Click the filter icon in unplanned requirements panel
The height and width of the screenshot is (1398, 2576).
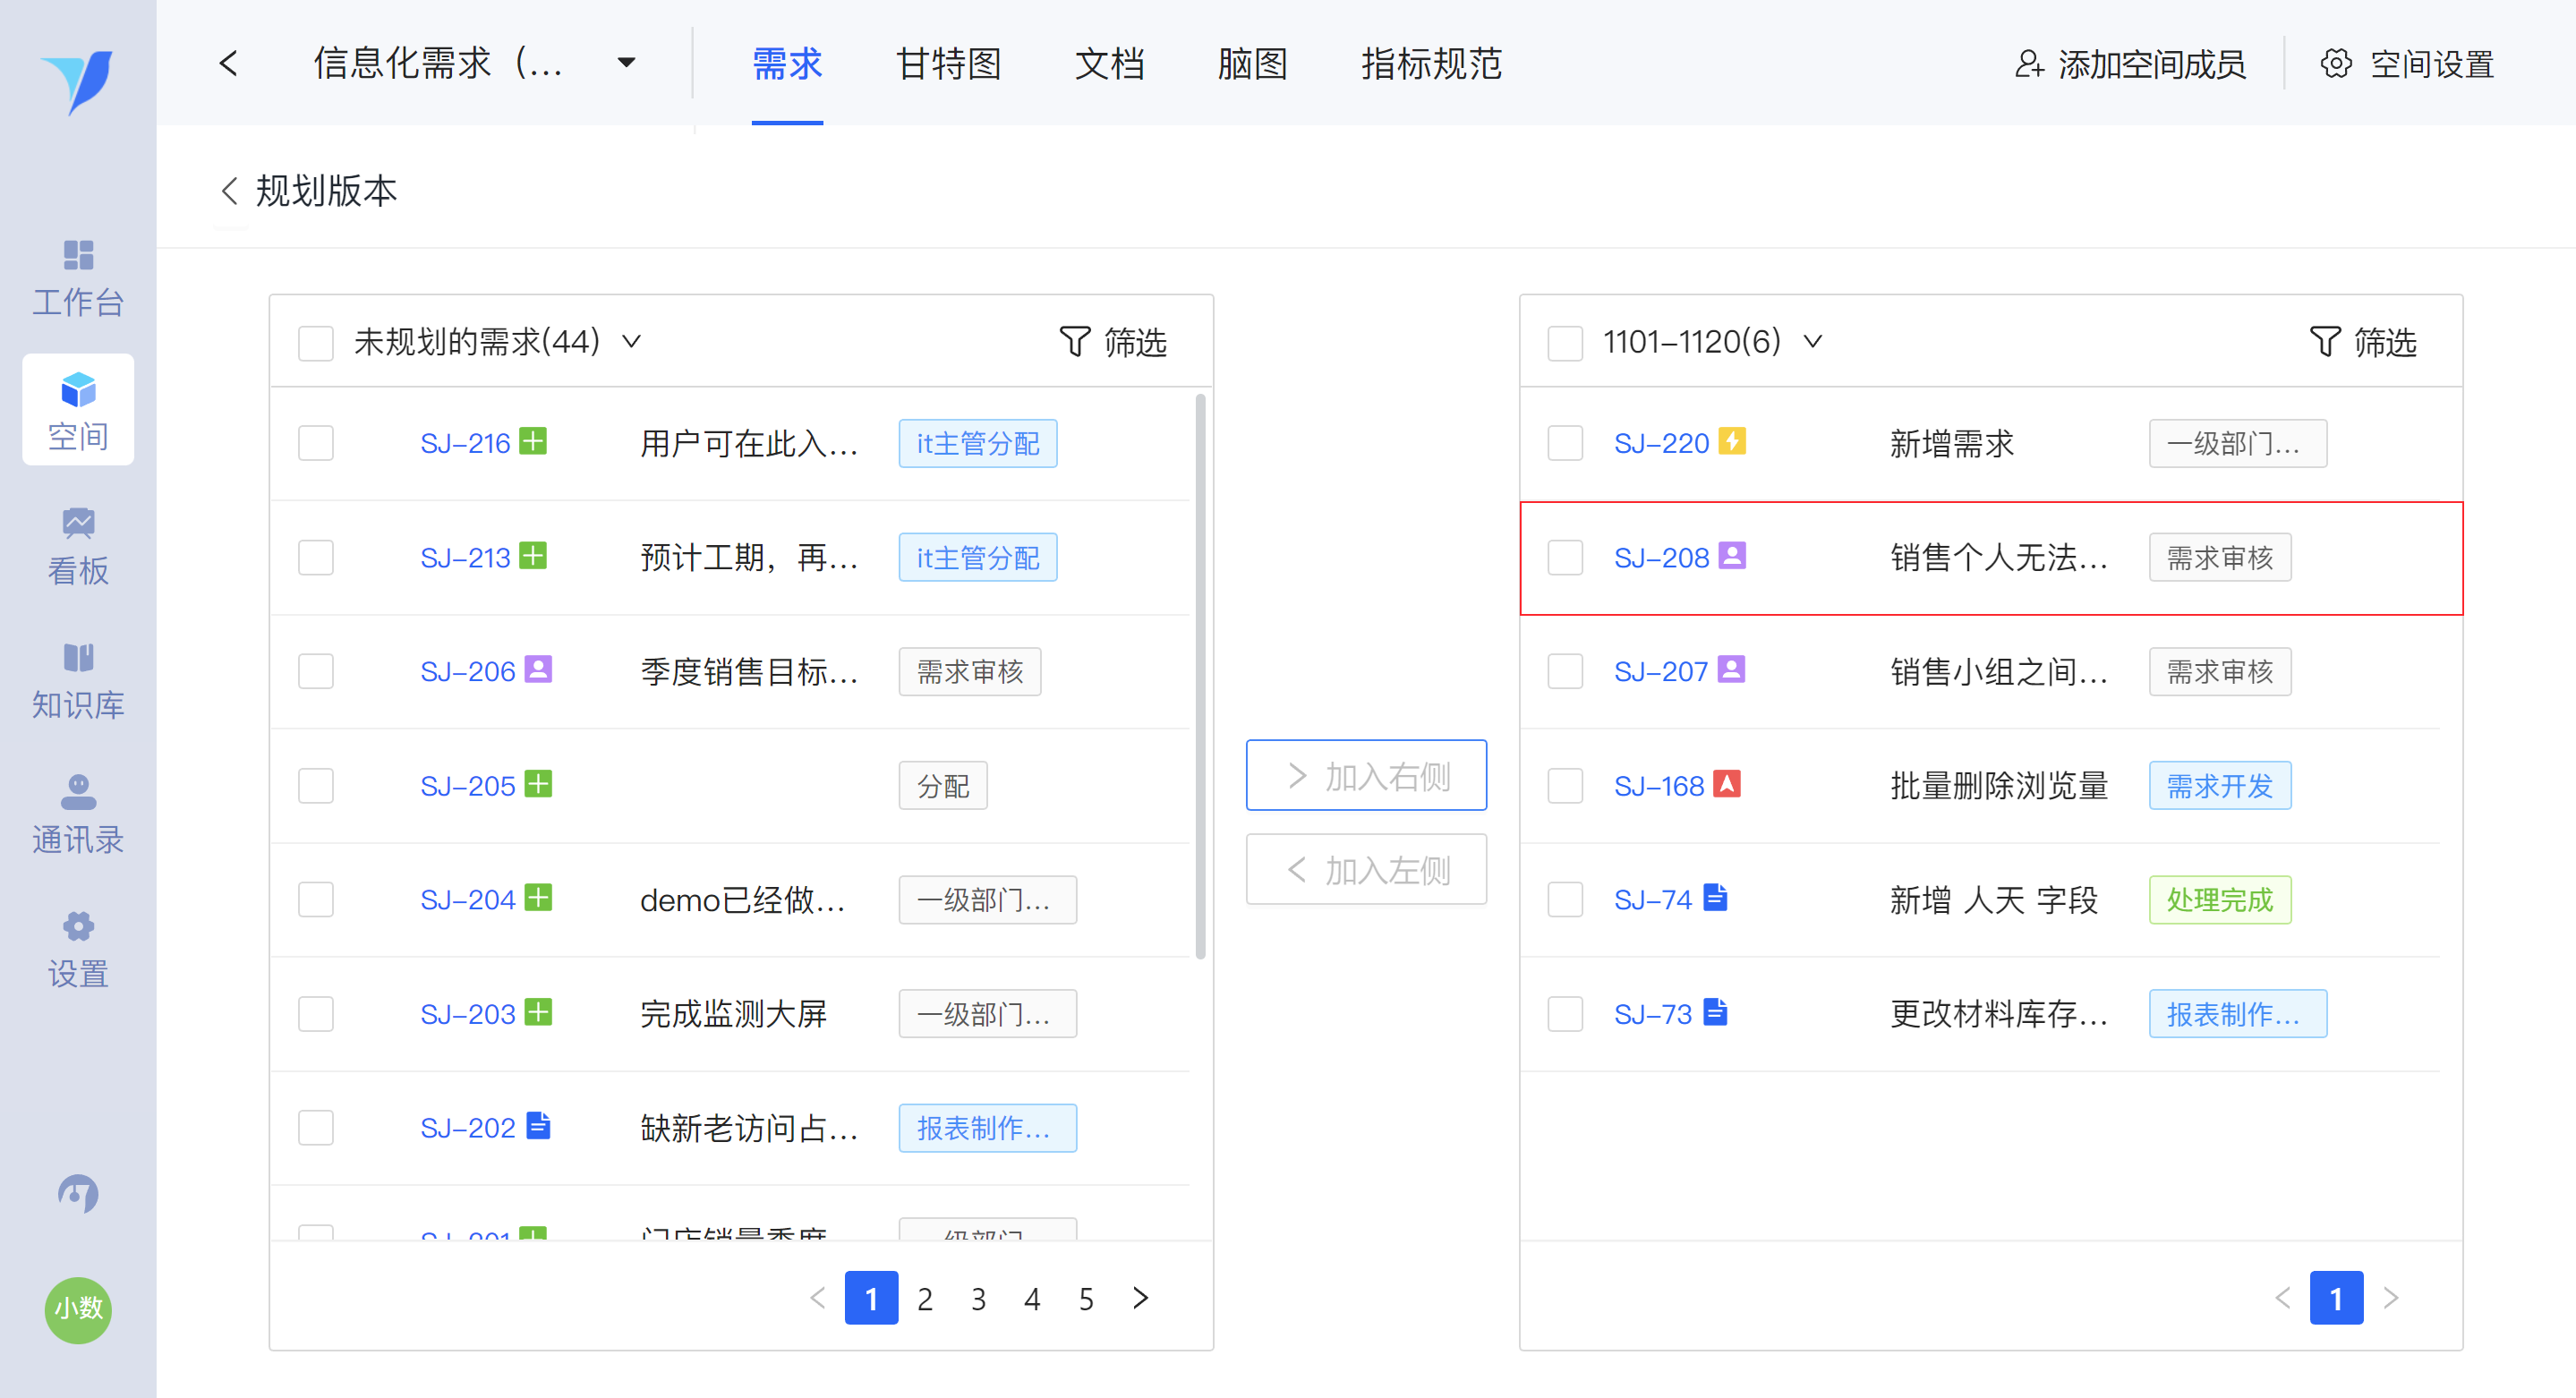click(x=1075, y=342)
